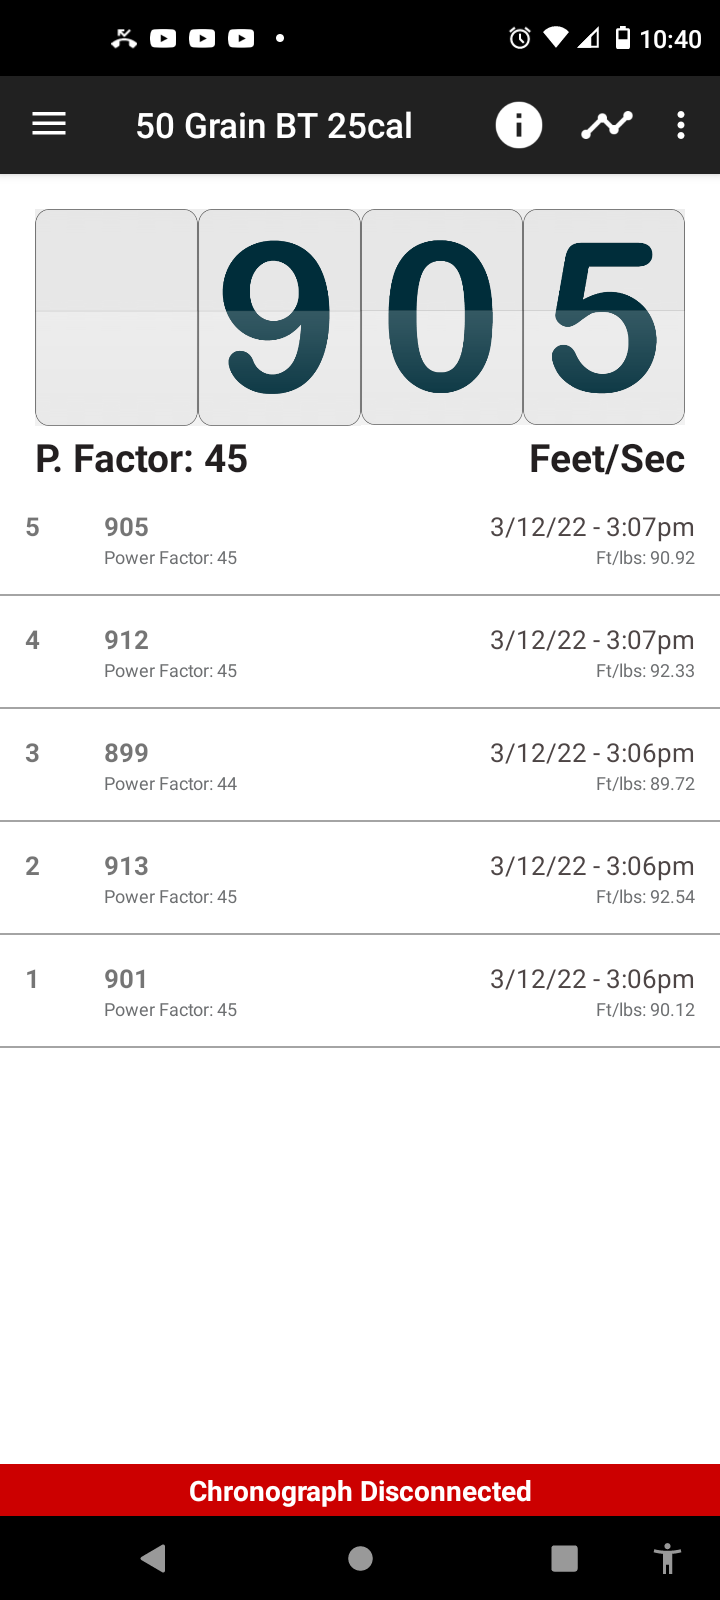Tap the accessibility figure icon
The width and height of the screenshot is (720, 1600).
[667, 1558]
